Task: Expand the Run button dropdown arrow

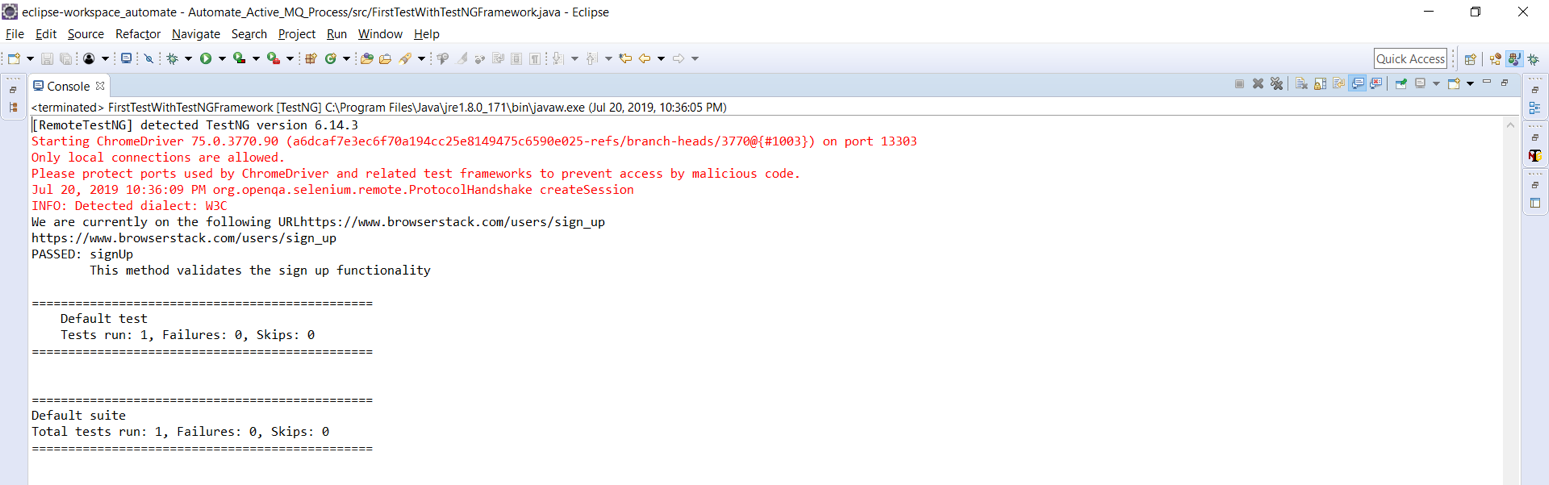Action: pyautogui.click(x=221, y=59)
